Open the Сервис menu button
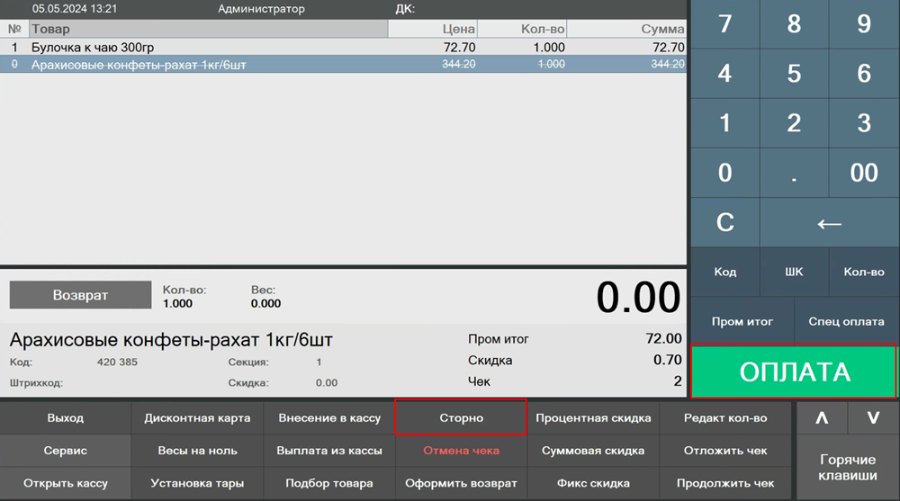Screen dimensions: 900x501 [x=65, y=450]
